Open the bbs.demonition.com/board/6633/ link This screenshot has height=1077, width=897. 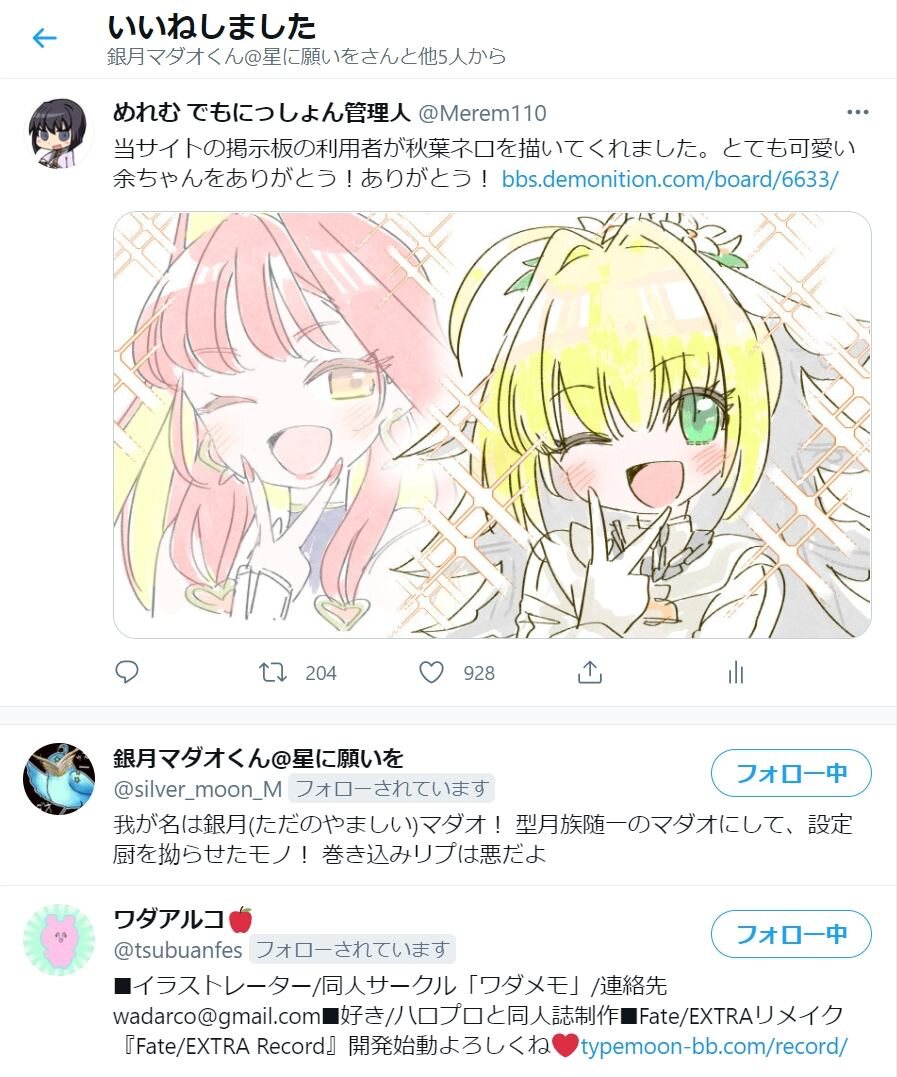tap(670, 179)
